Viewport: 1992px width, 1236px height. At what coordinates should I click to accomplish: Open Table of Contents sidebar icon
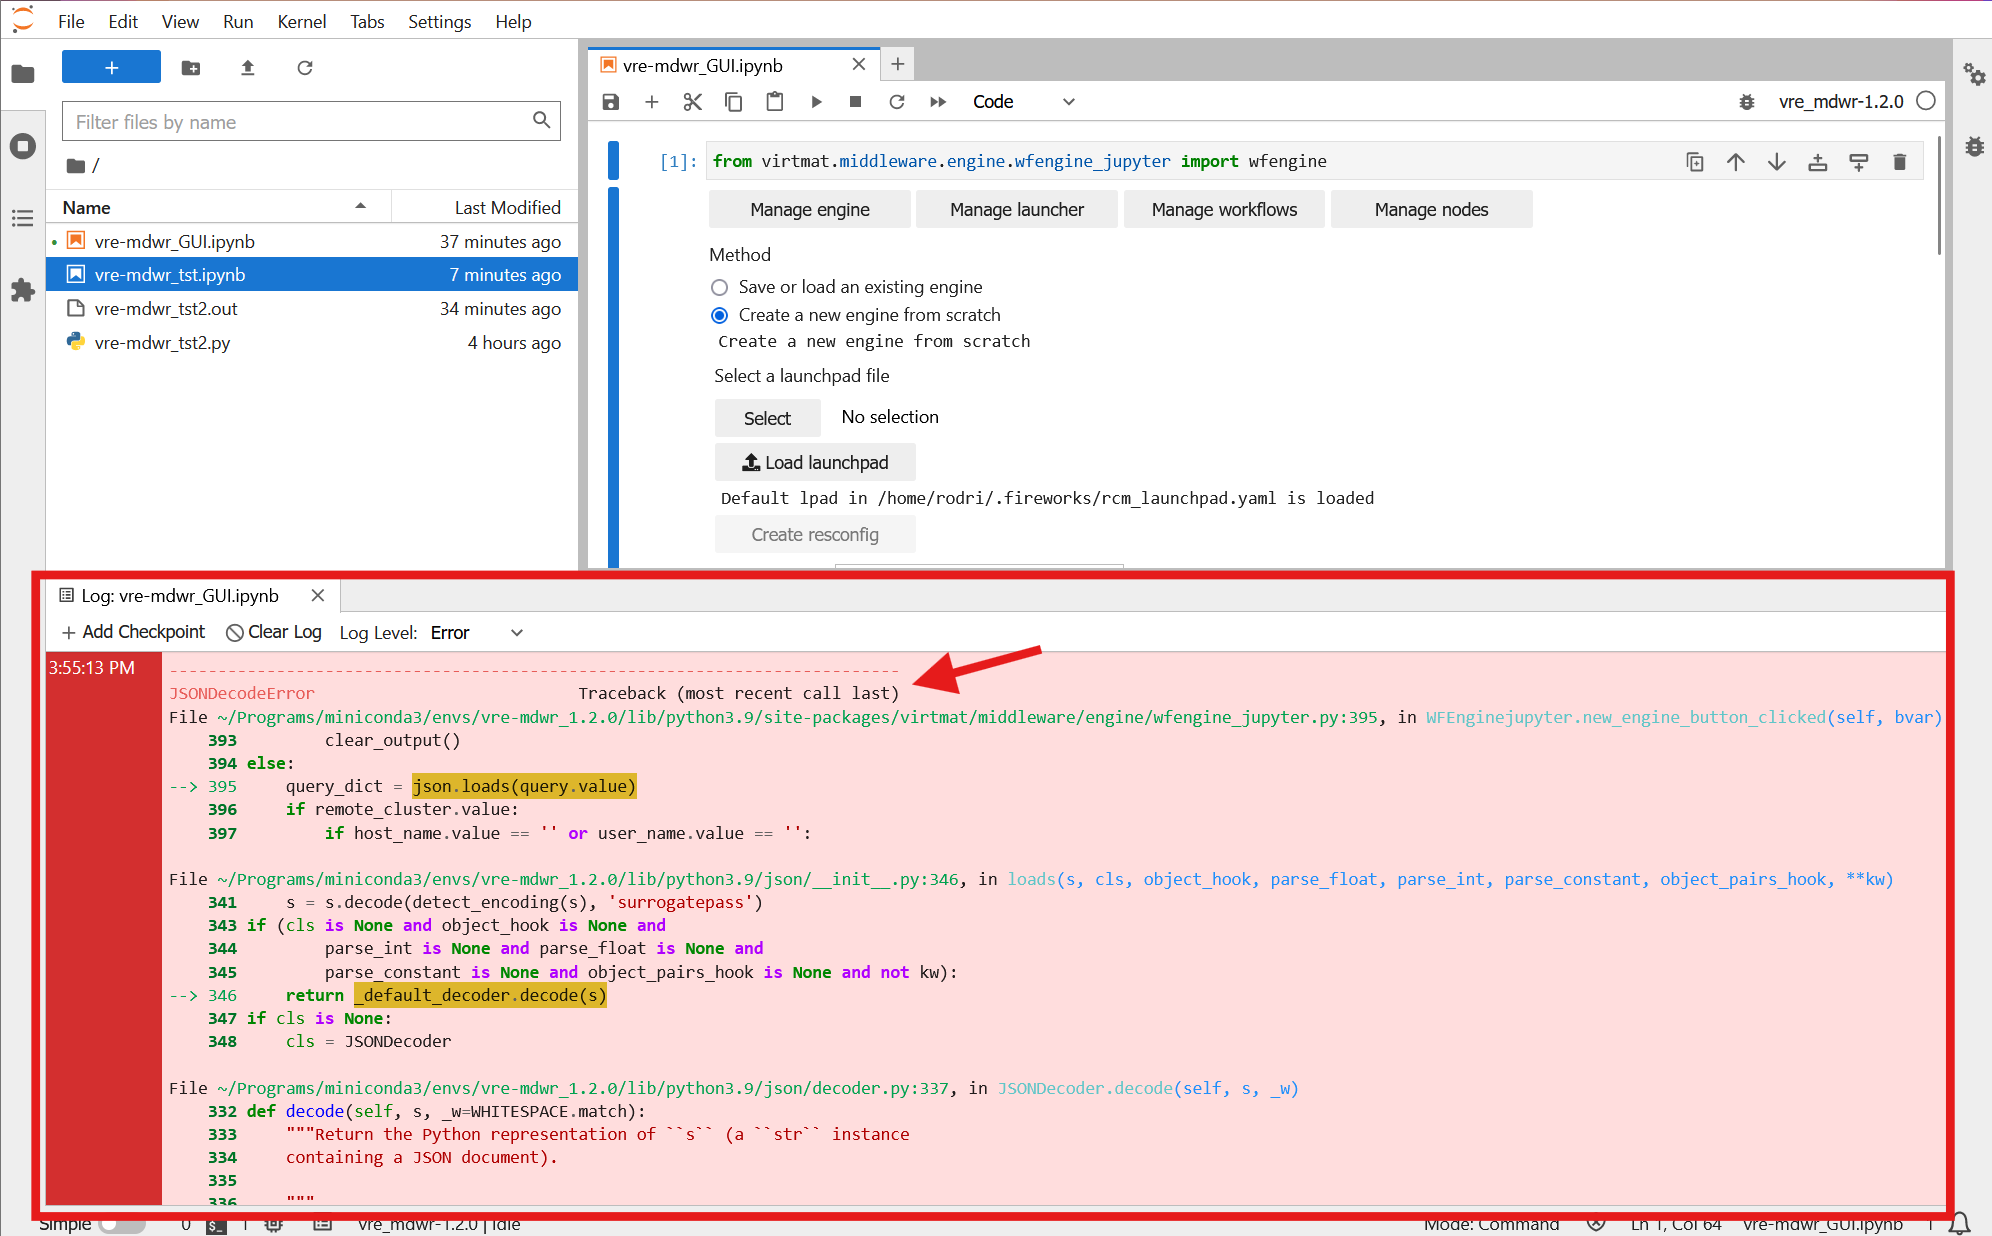22,218
